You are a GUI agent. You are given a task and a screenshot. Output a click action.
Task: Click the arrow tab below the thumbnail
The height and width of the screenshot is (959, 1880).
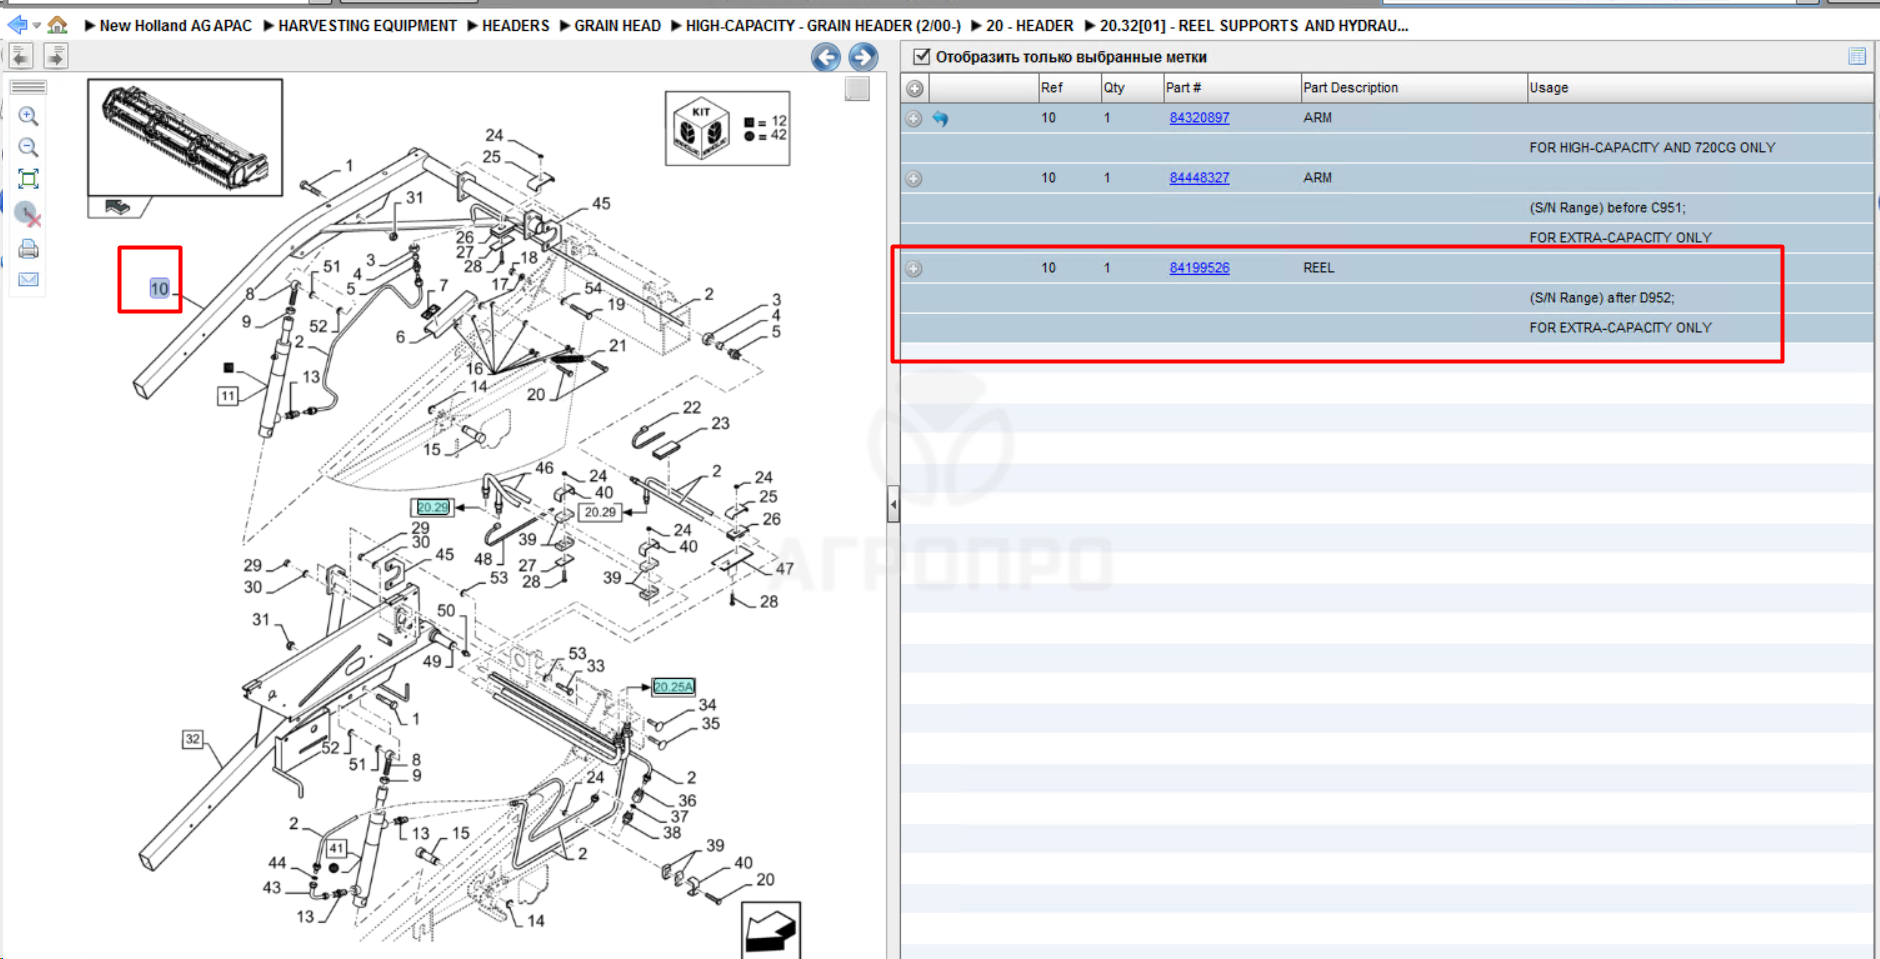(118, 207)
